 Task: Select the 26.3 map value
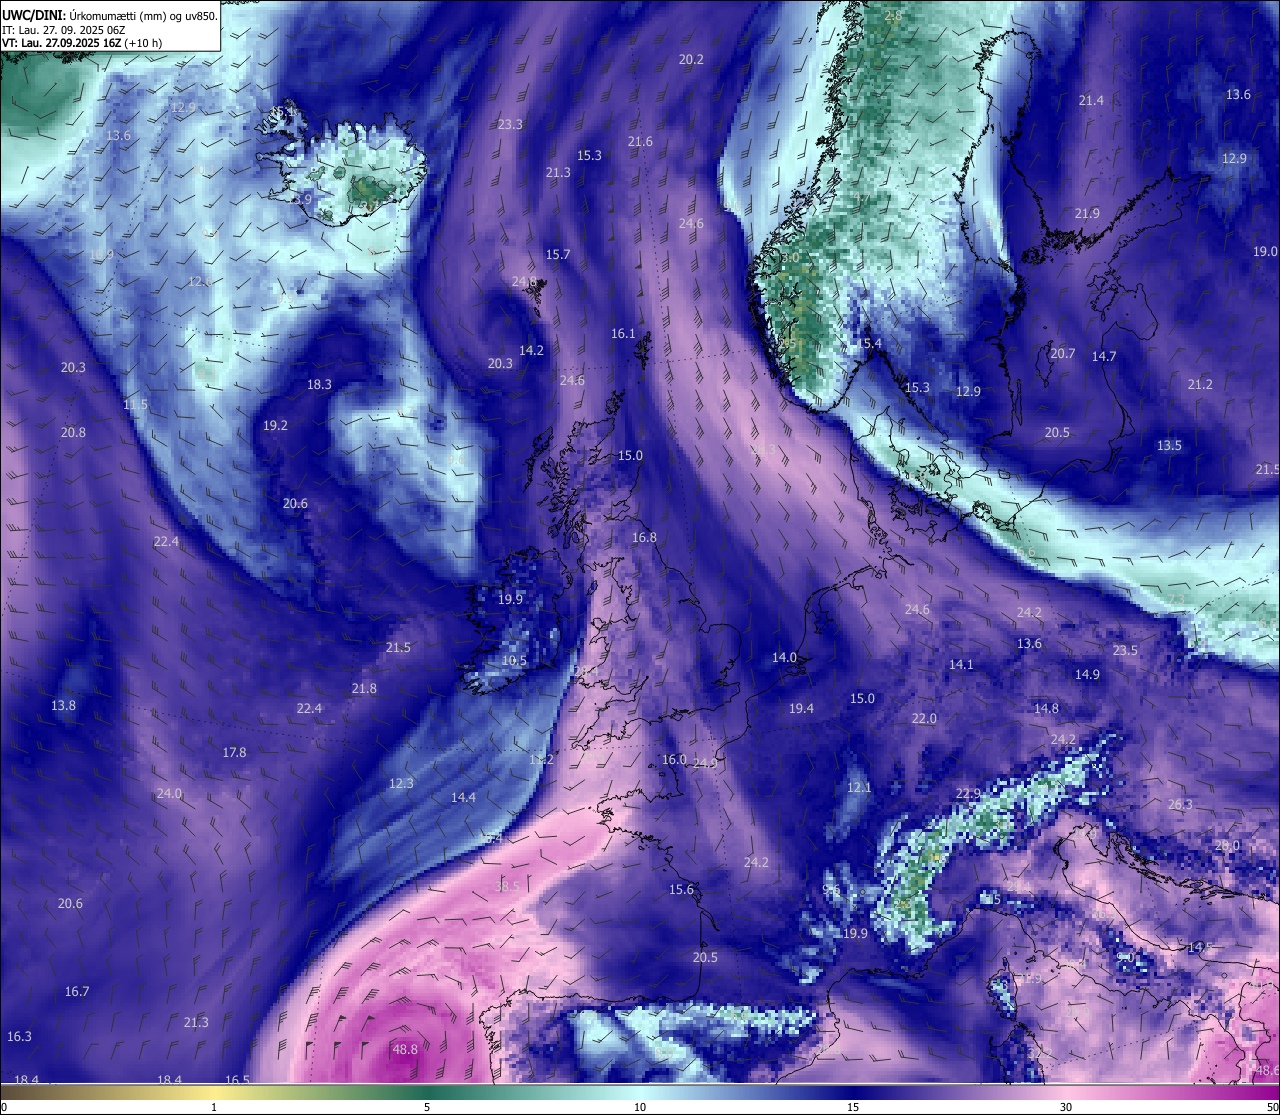coord(1180,804)
